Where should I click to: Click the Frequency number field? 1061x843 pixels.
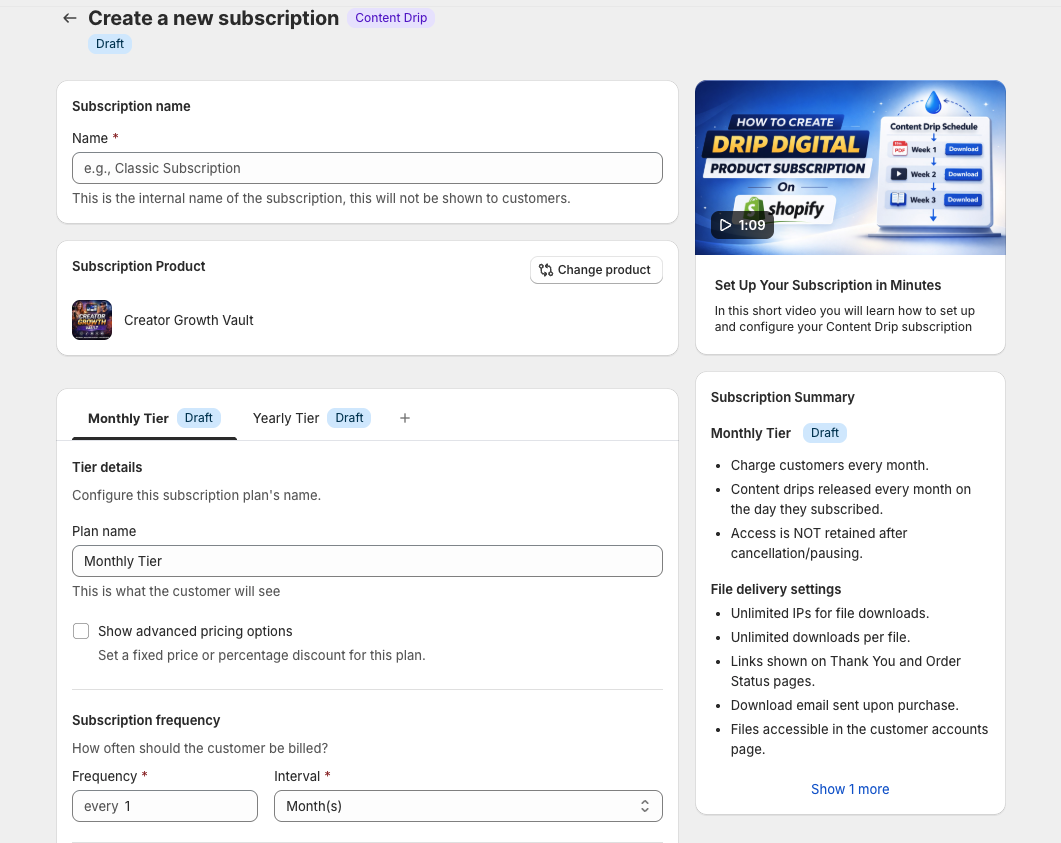(x=165, y=806)
